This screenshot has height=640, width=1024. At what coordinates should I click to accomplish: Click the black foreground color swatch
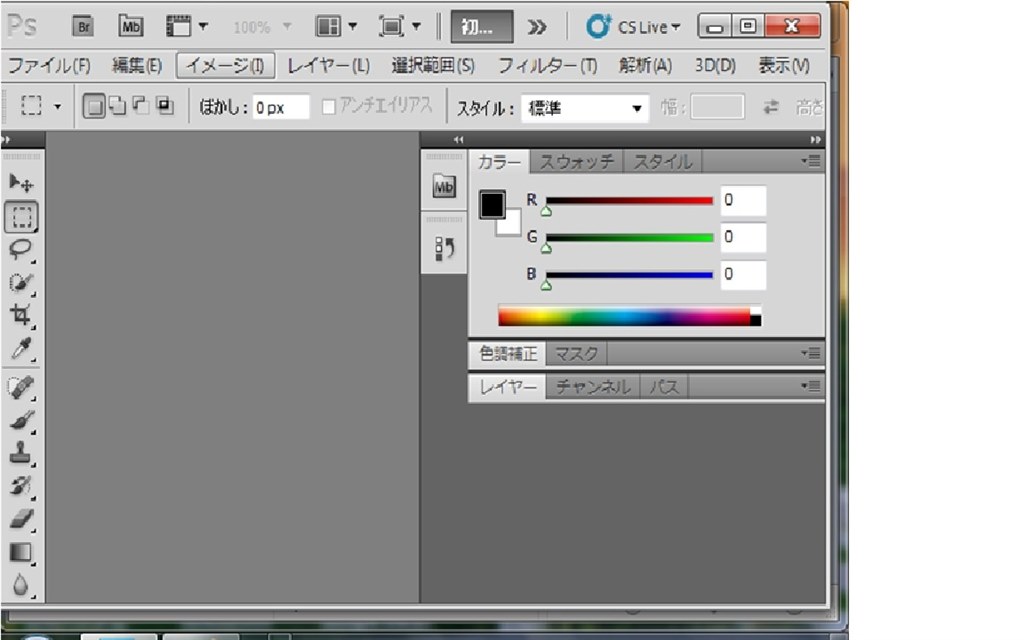493,204
